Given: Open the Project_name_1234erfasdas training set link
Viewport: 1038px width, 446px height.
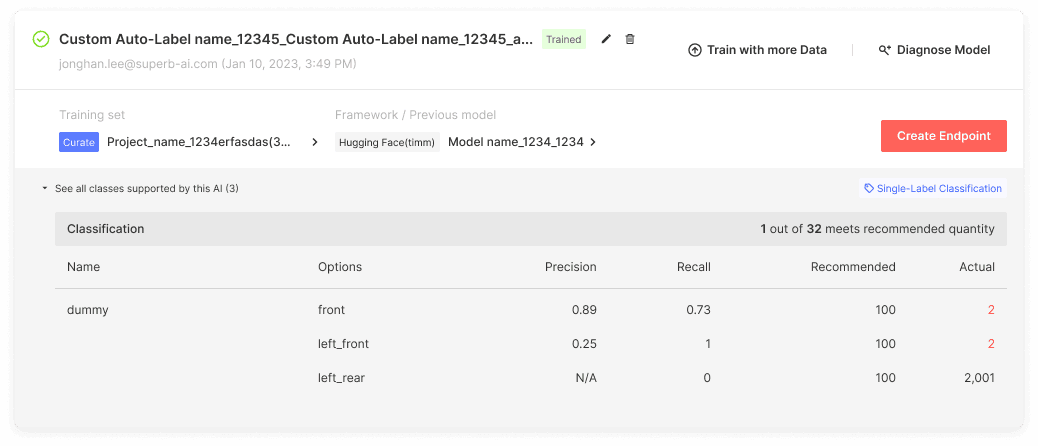Looking at the screenshot, I should click(199, 142).
